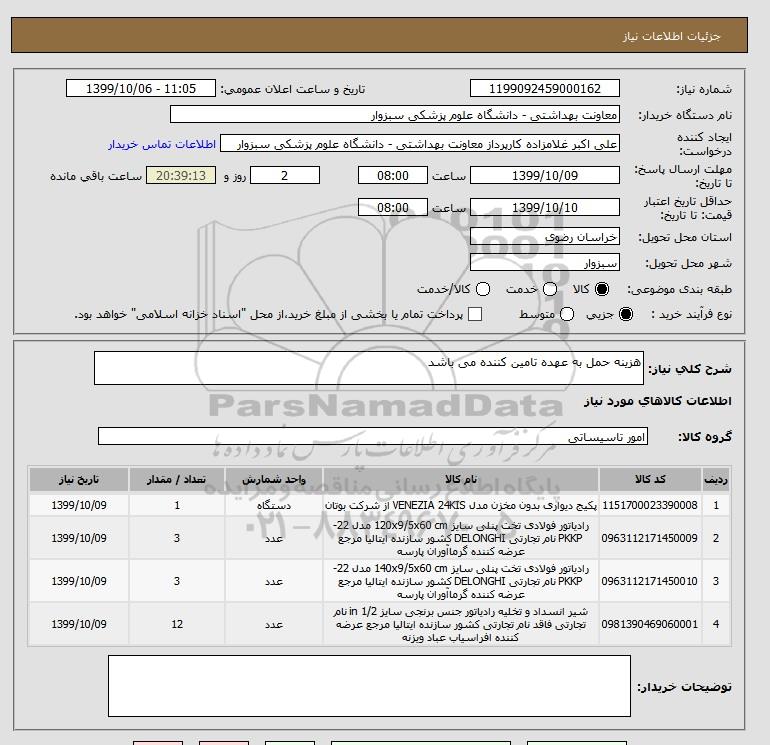Click the واحد شمارش column header
Image resolution: width=770 pixels, height=745 pixels.
click(x=274, y=479)
